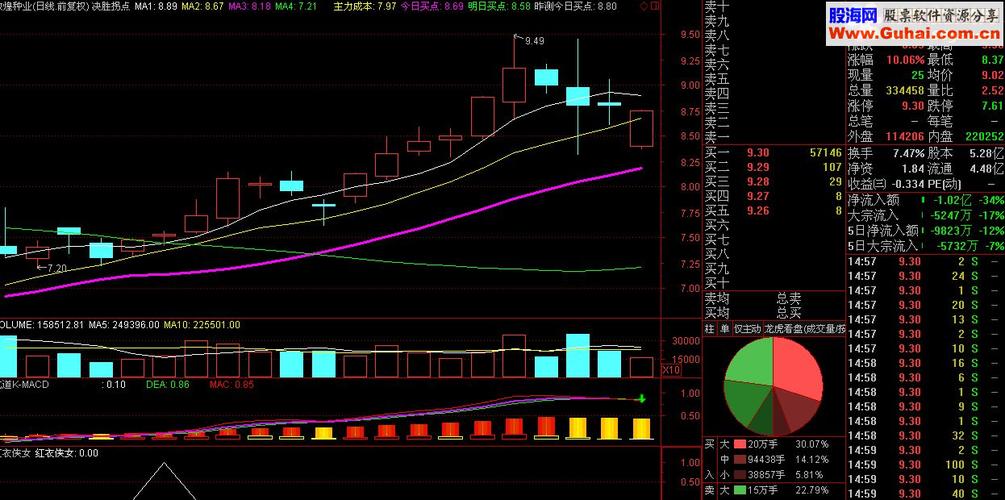Toggle the 仅主动 filter
This screenshot has width=1005, height=500.
point(746,328)
